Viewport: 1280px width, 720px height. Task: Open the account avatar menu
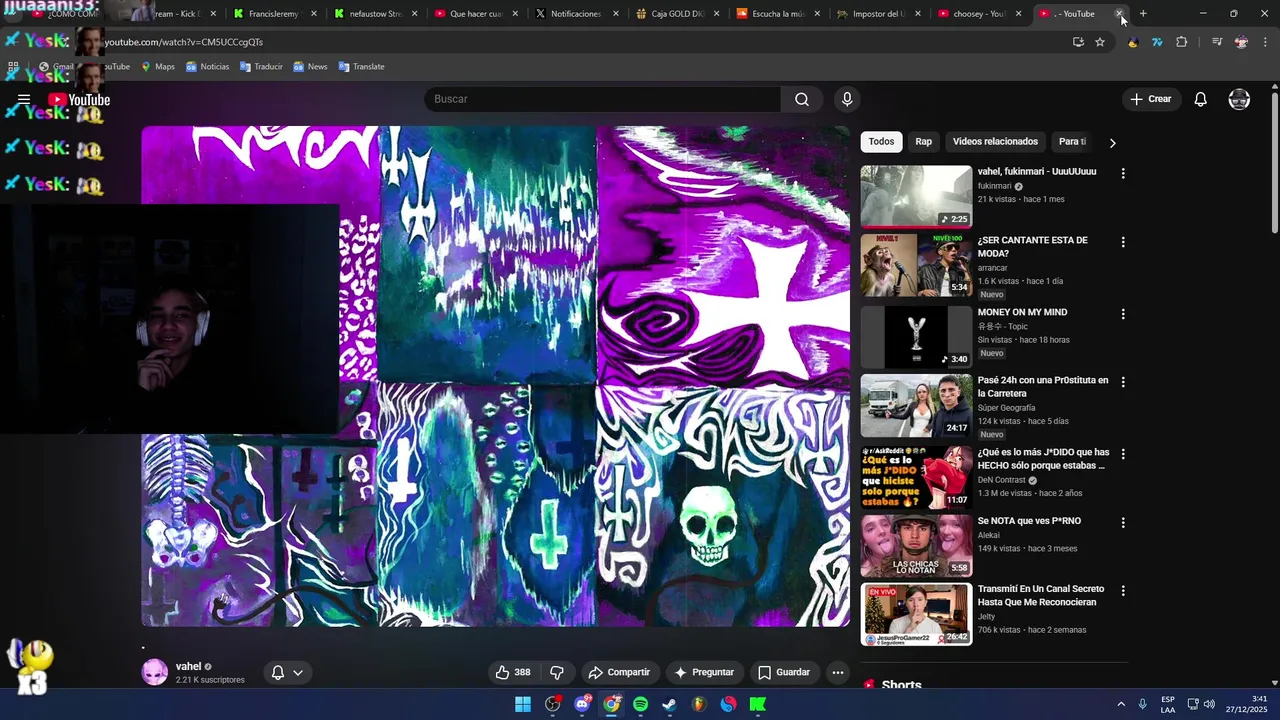coord(1239,99)
